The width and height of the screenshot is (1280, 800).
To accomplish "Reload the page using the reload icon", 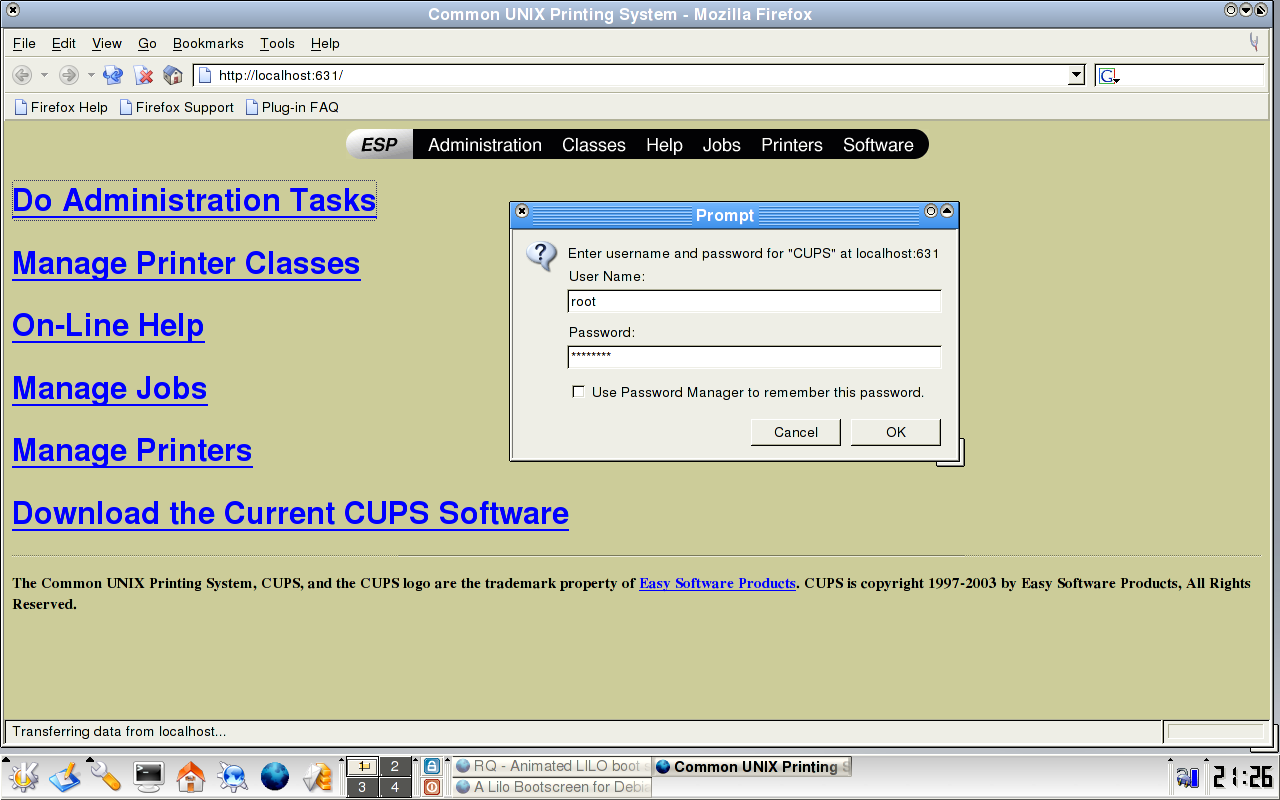I will point(113,75).
